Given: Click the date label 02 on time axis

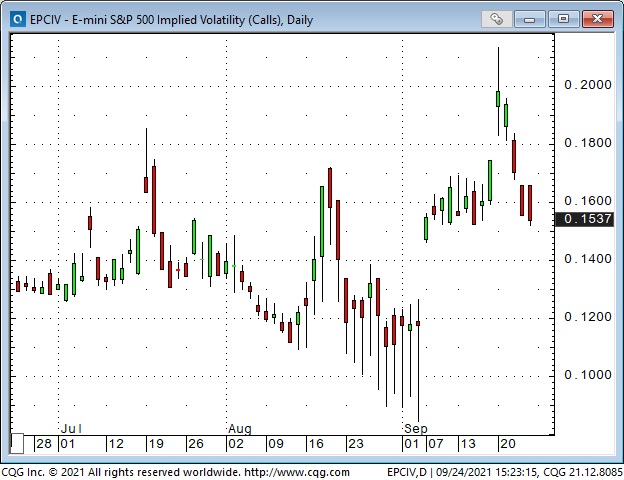Looking at the screenshot, I should 236,443.
